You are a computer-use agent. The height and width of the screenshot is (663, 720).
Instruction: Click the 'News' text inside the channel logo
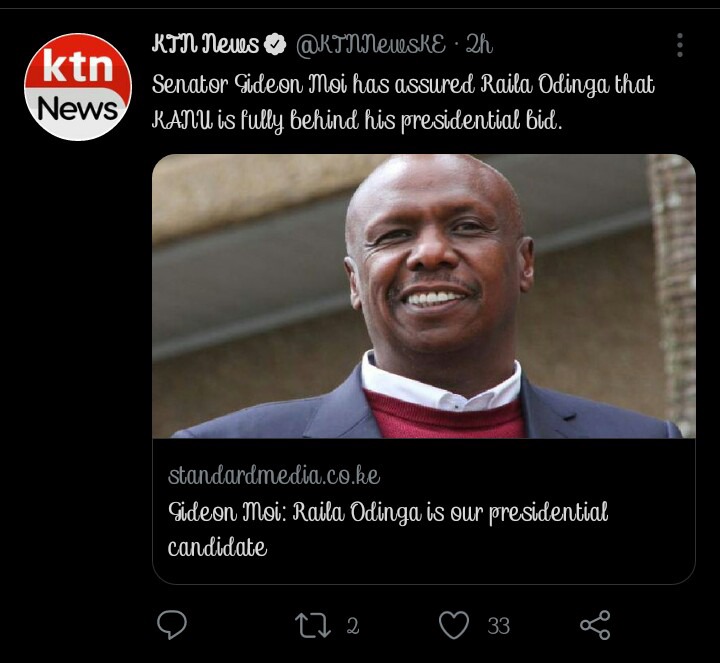78,109
